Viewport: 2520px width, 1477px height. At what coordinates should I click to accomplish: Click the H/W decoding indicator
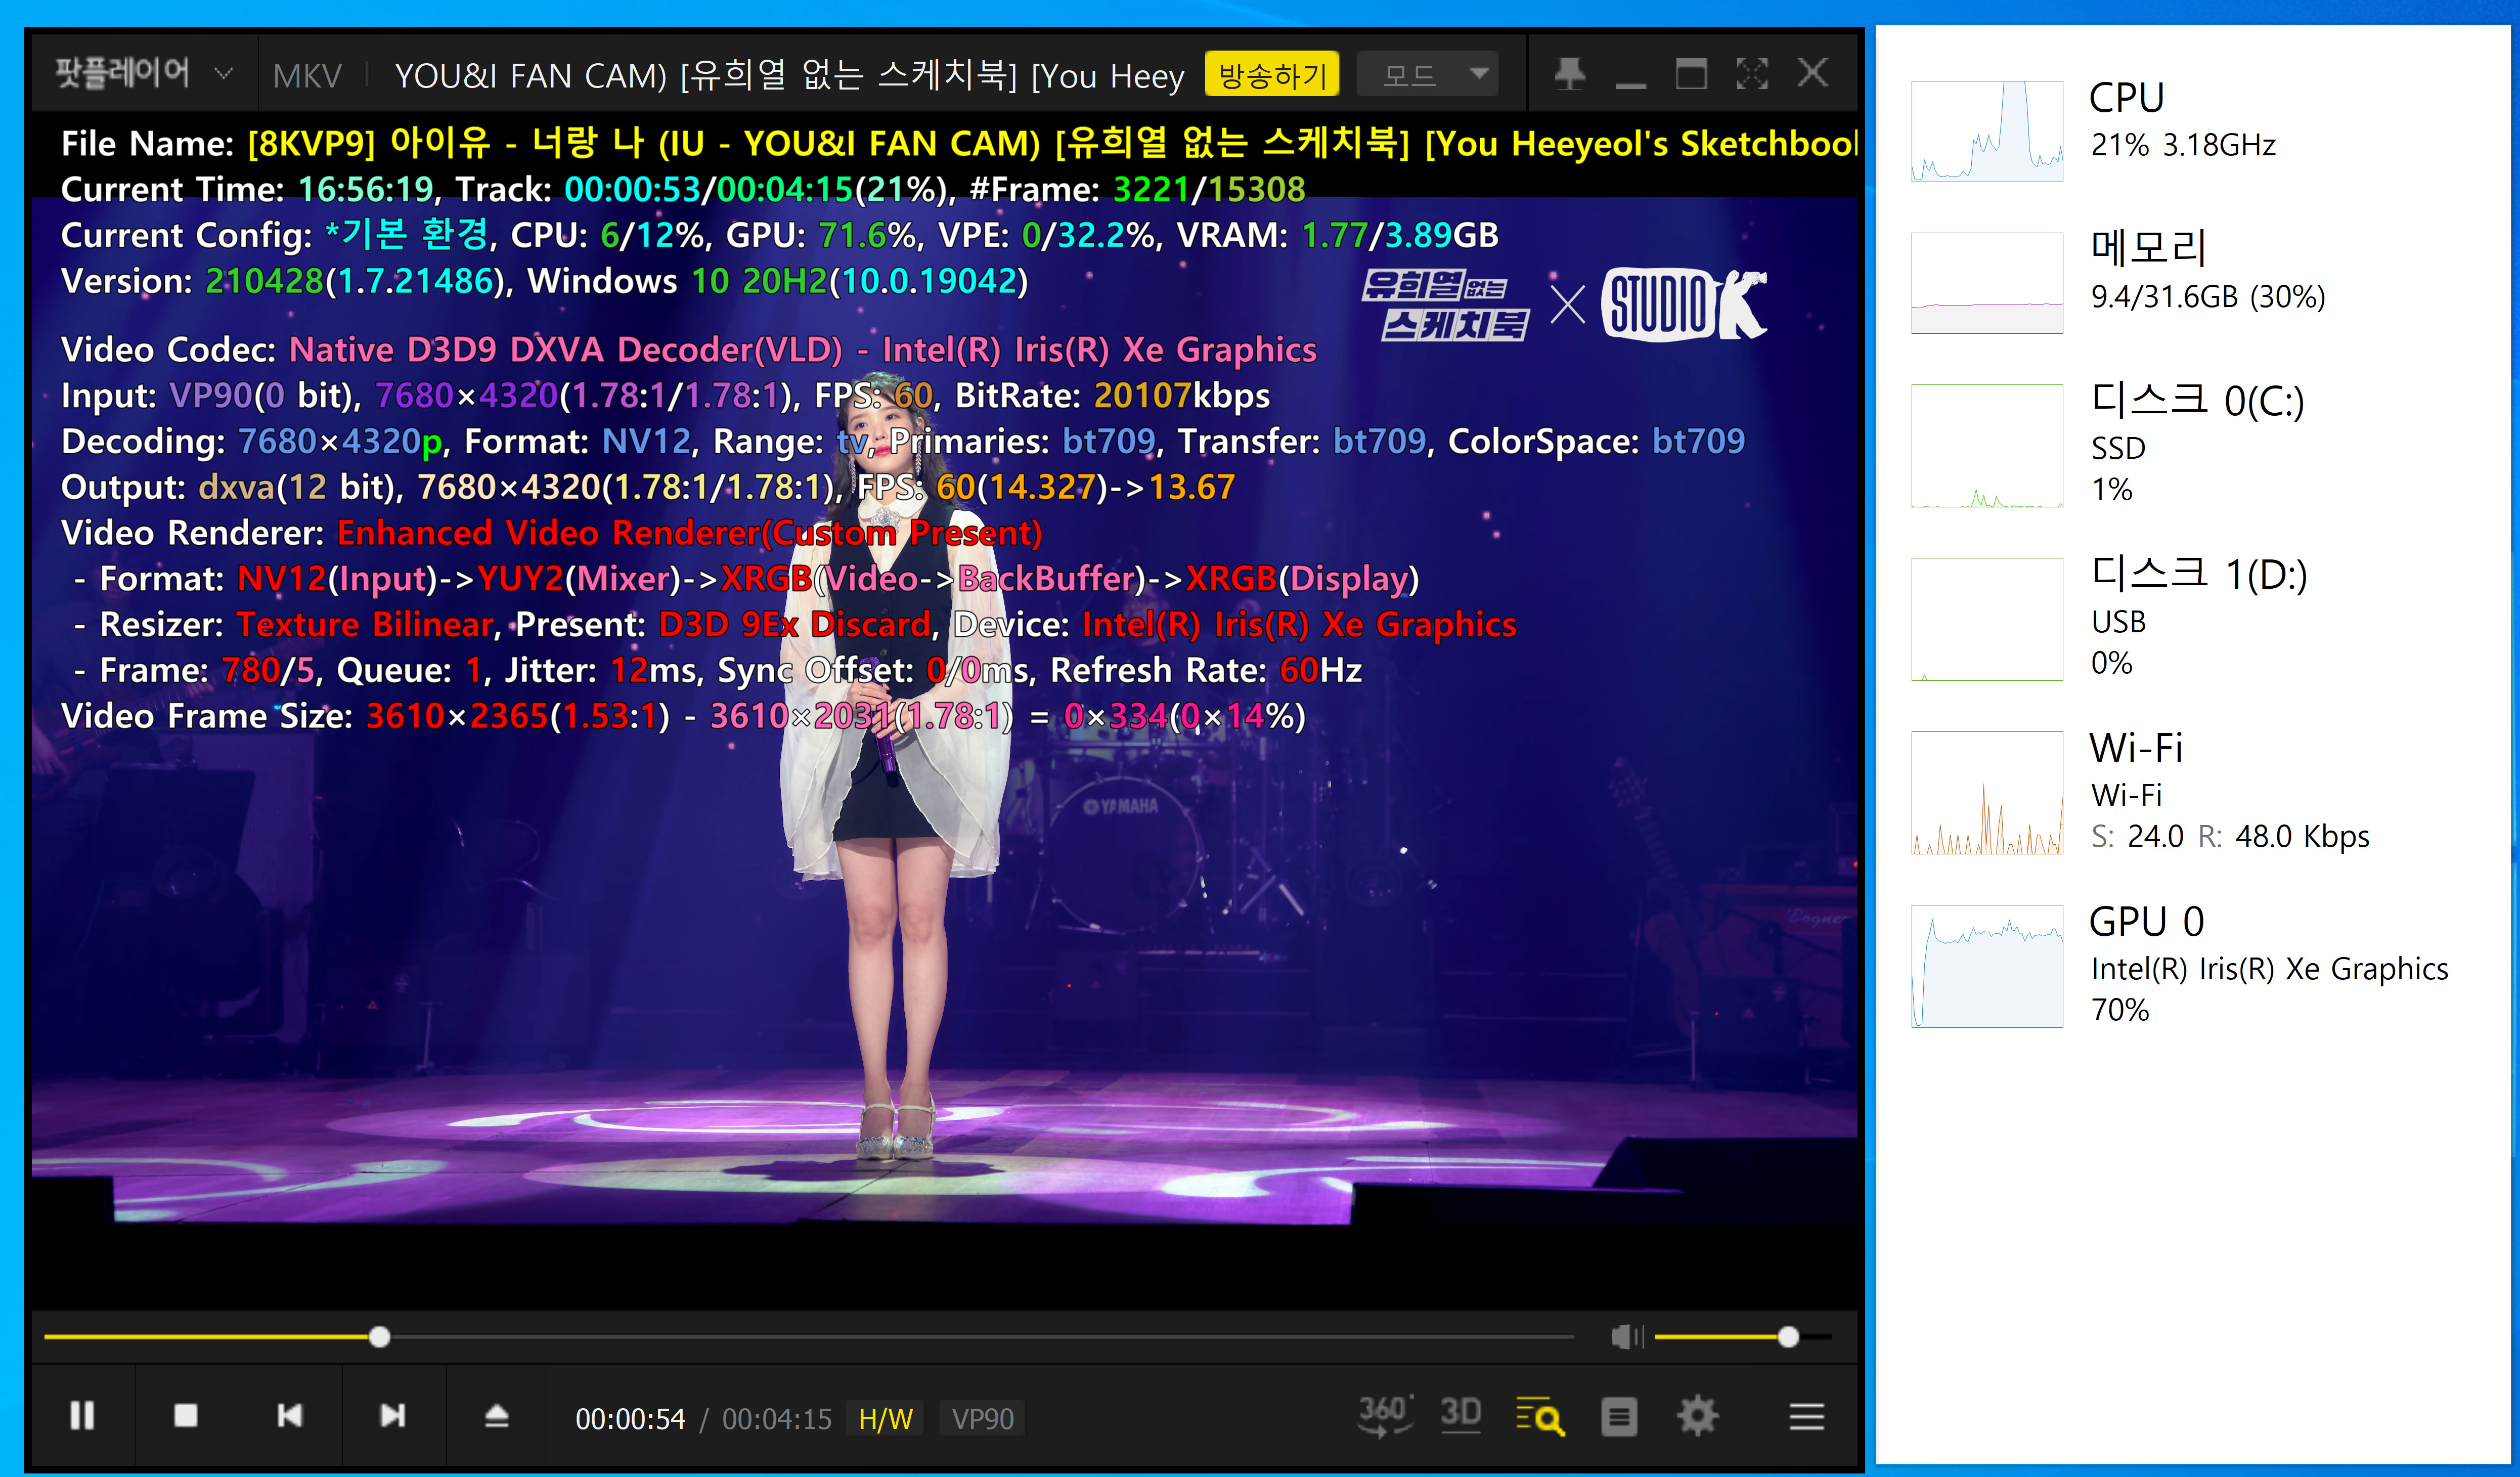click(885, 1419)
